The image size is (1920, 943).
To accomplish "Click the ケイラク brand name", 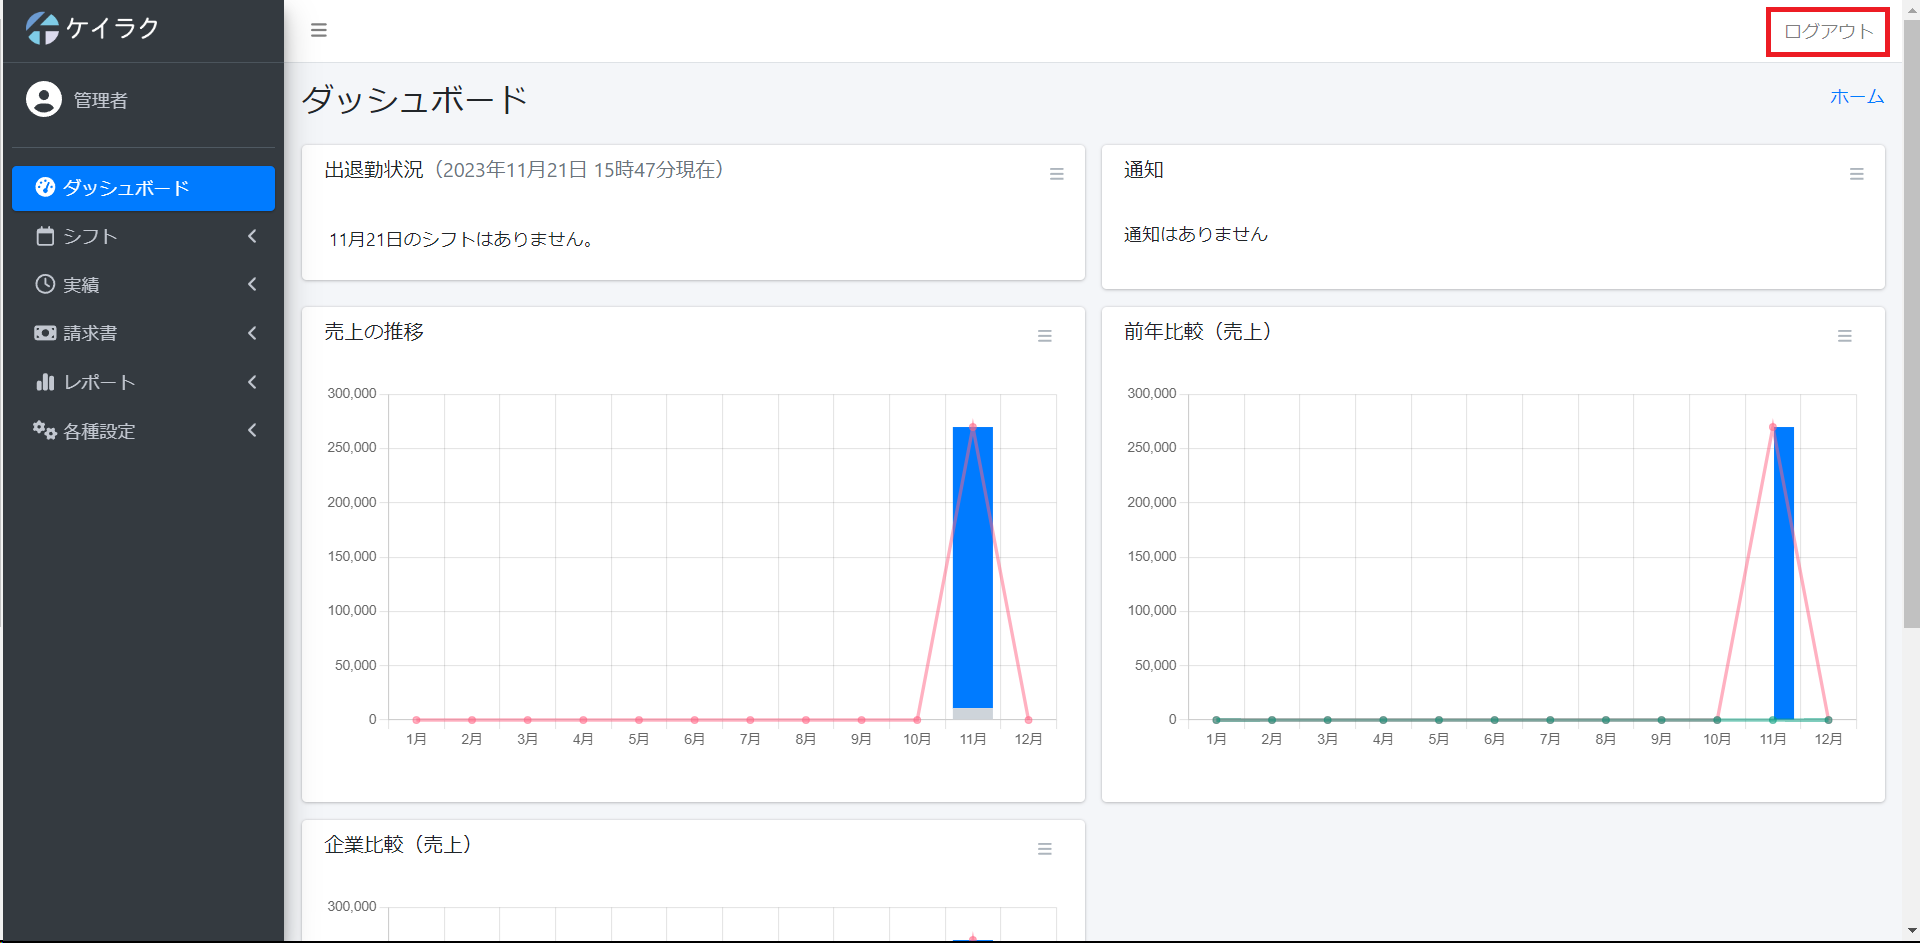I will pyautogui.click(x=113, y=28).
